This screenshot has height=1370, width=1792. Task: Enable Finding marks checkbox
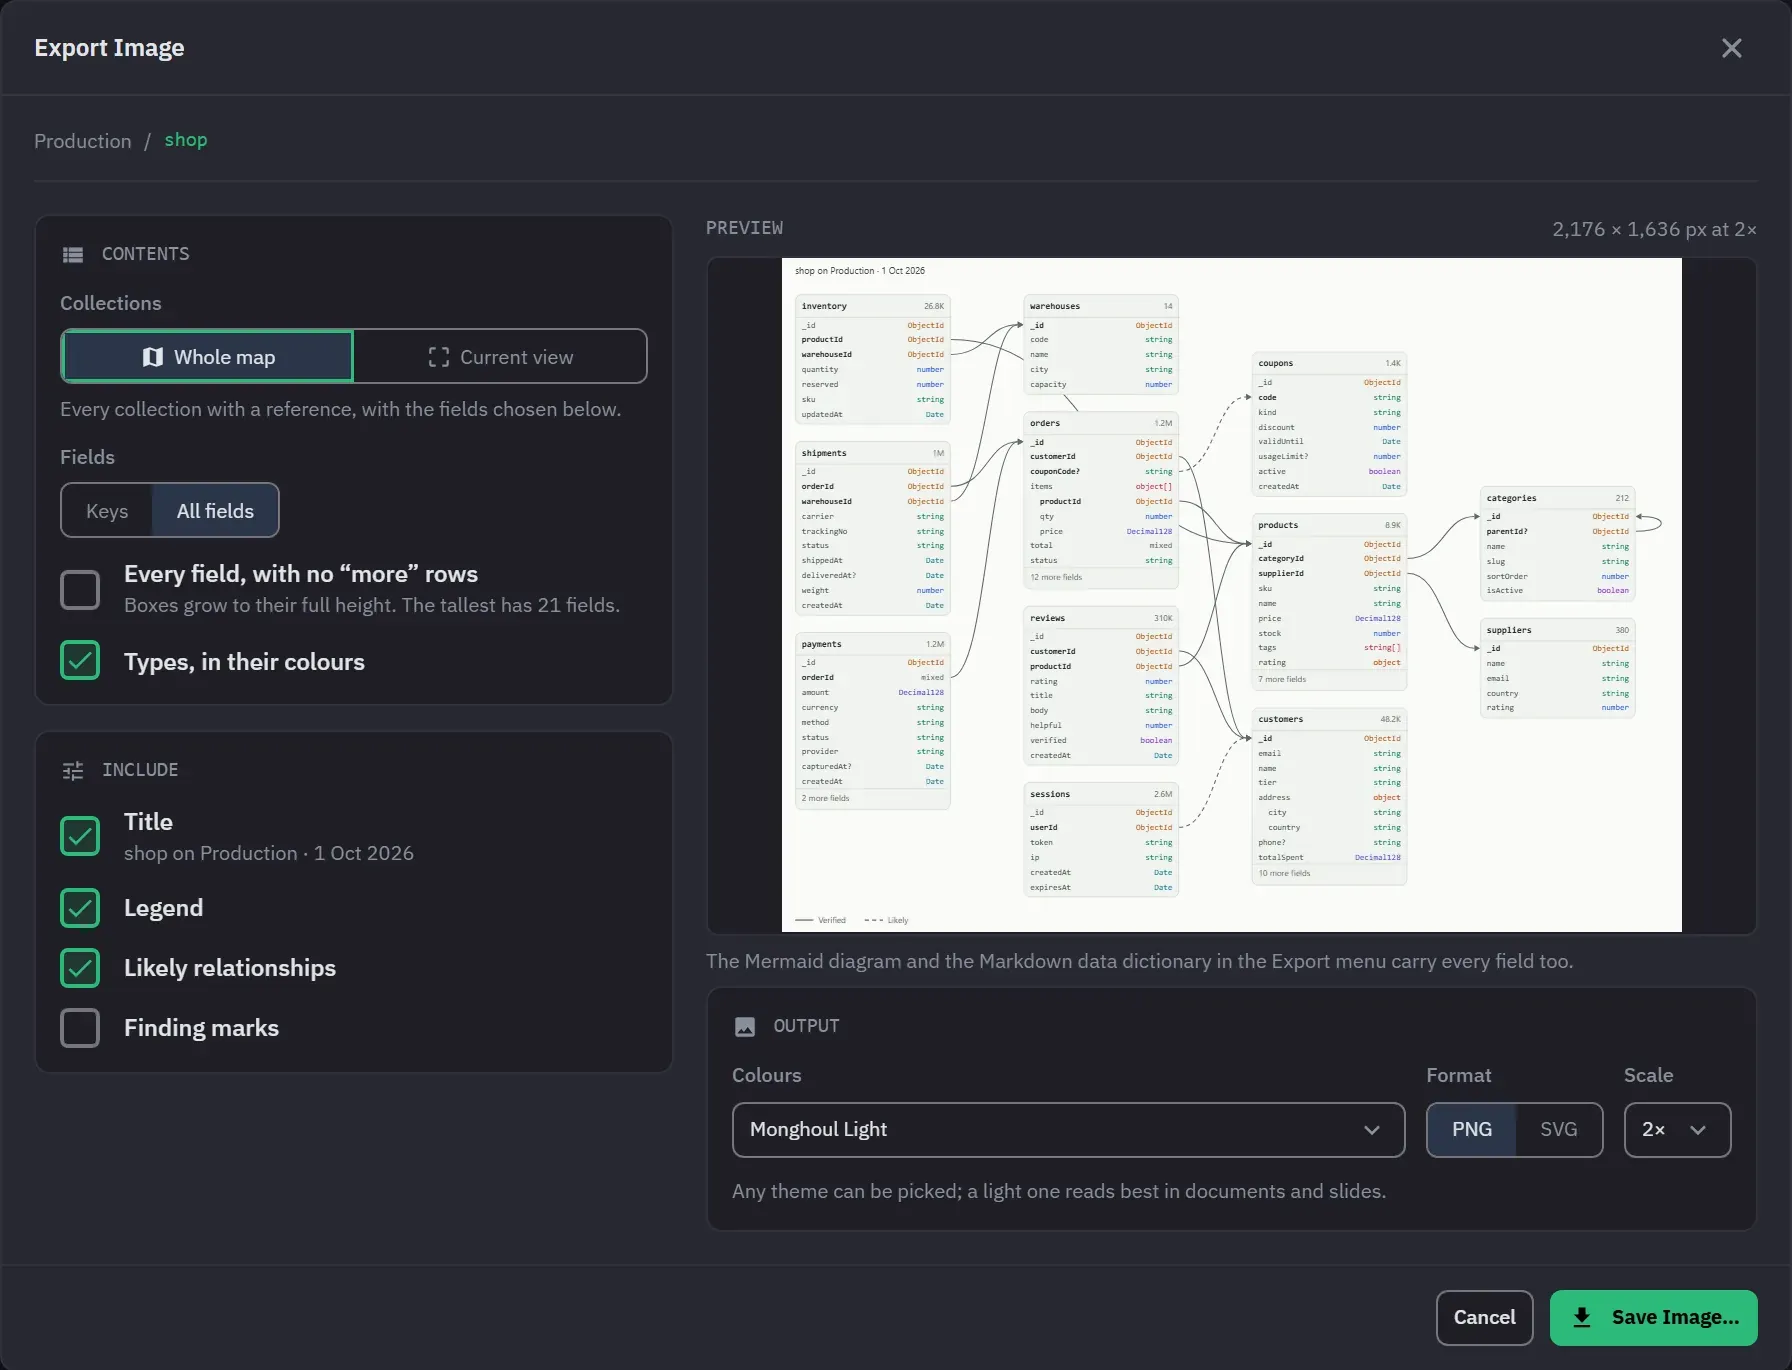click(80, 1028)
